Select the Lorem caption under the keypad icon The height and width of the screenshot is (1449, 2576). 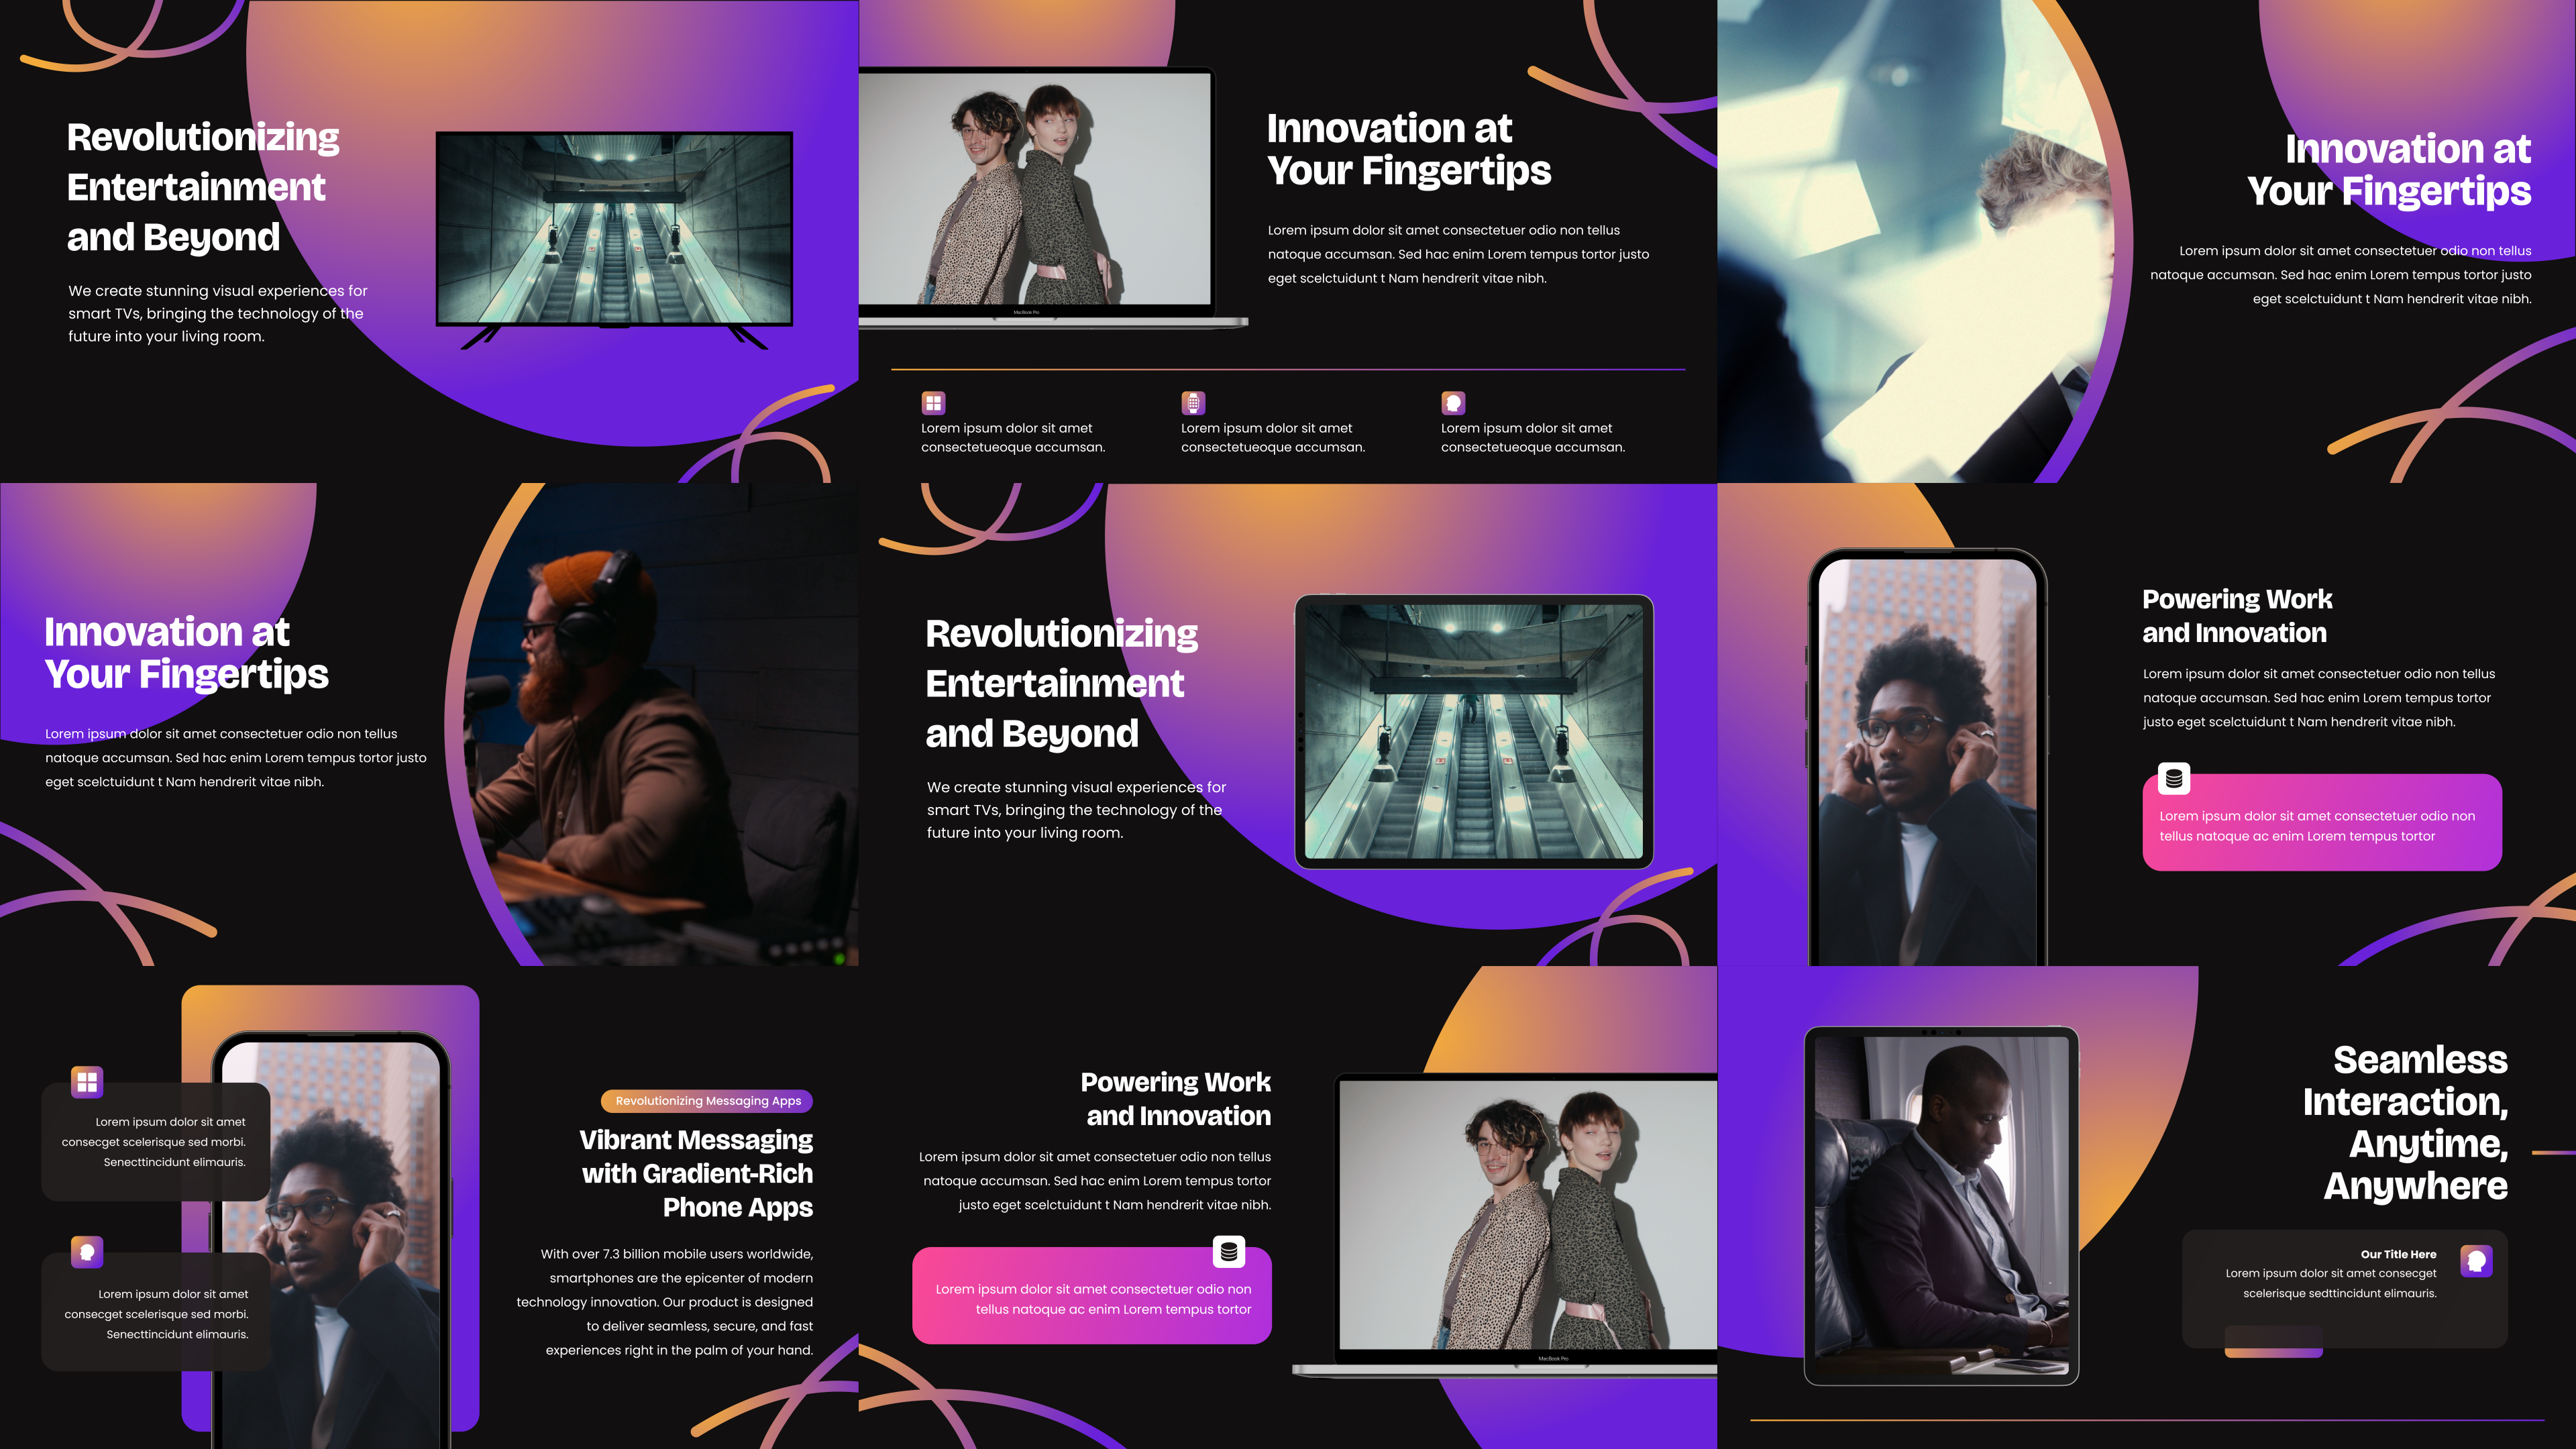(1273, 437)
